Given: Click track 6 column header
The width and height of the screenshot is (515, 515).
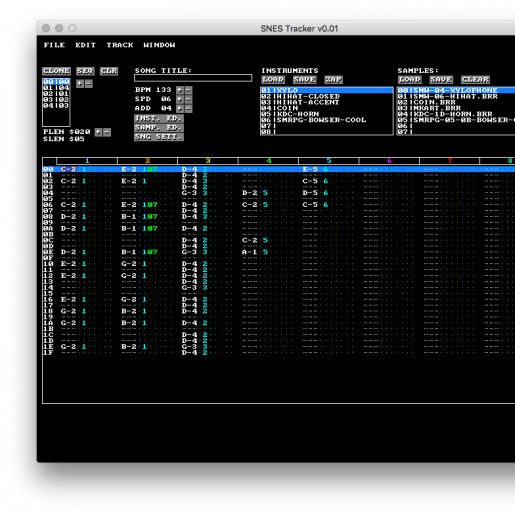Looking at the screenshot, I should coord(389,161).
